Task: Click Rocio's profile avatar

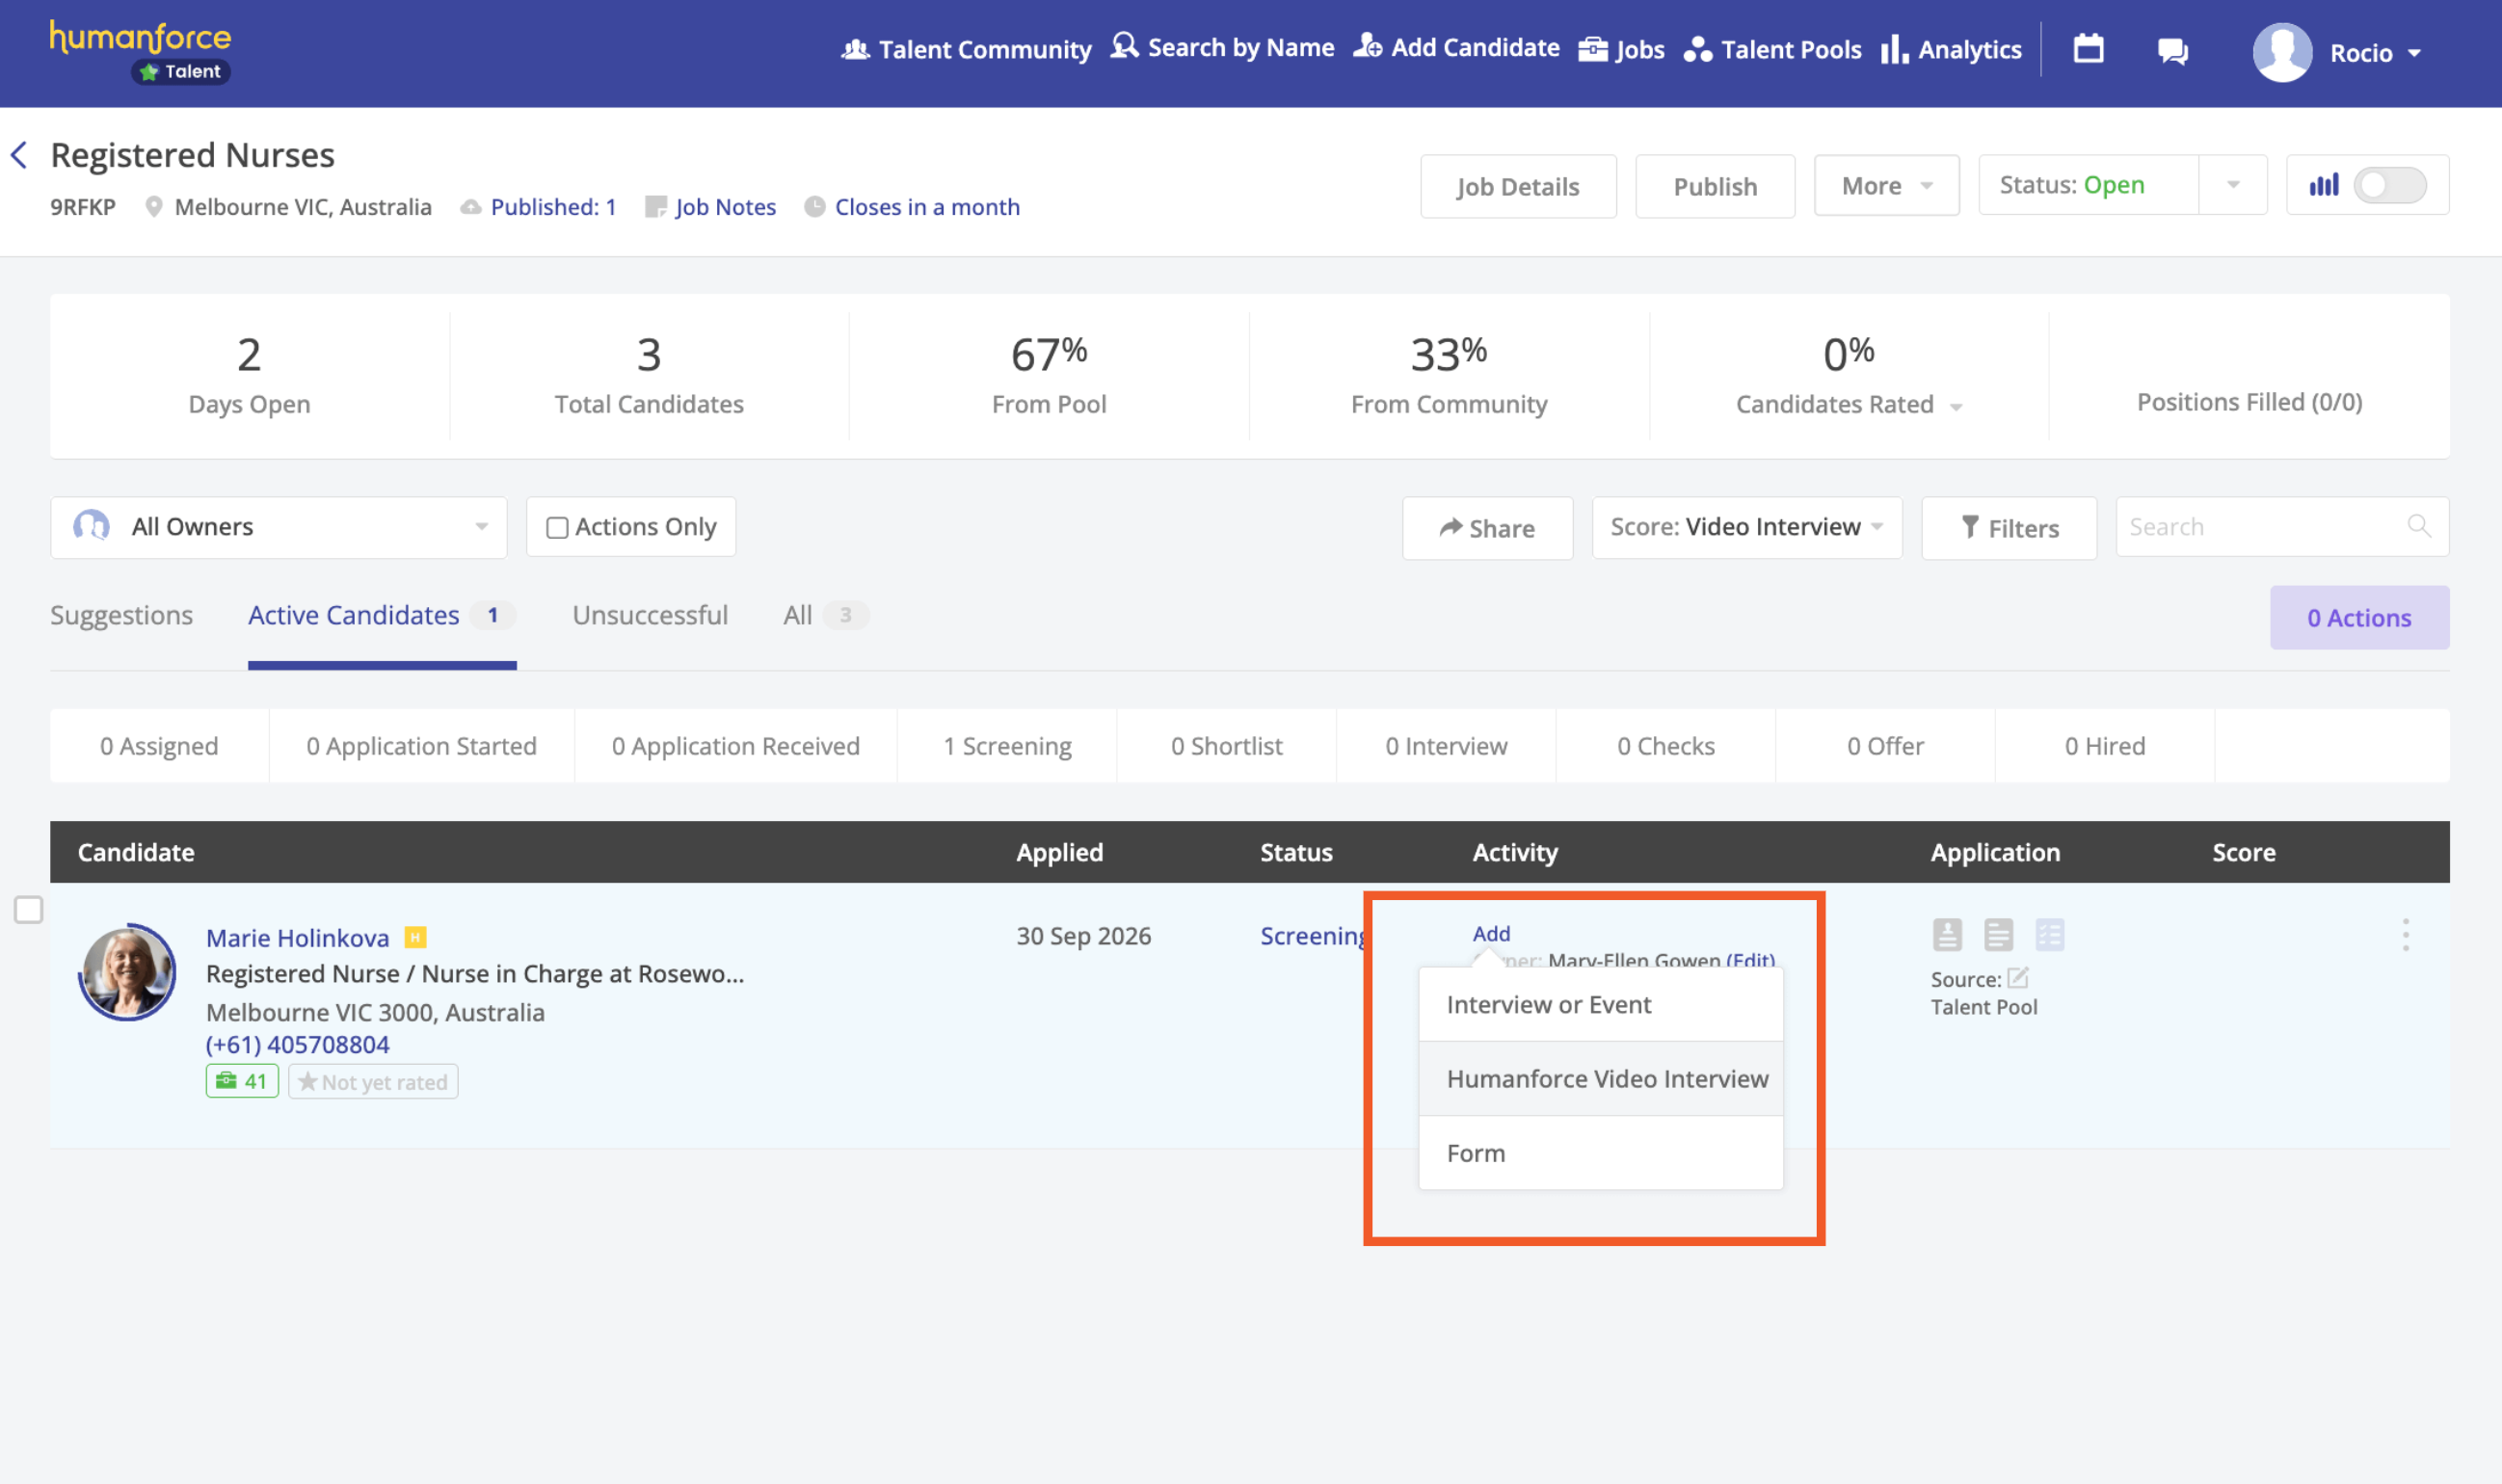Action: click(2282, 52)
